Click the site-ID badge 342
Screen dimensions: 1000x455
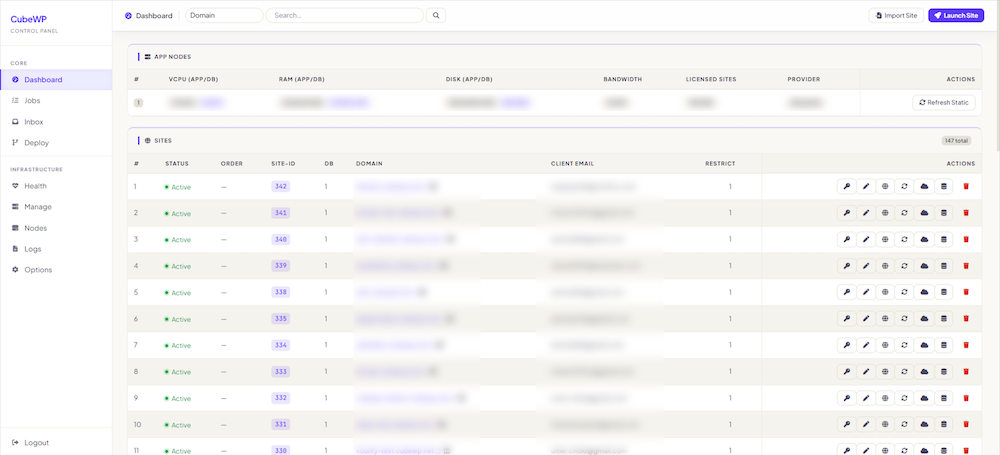281,186
